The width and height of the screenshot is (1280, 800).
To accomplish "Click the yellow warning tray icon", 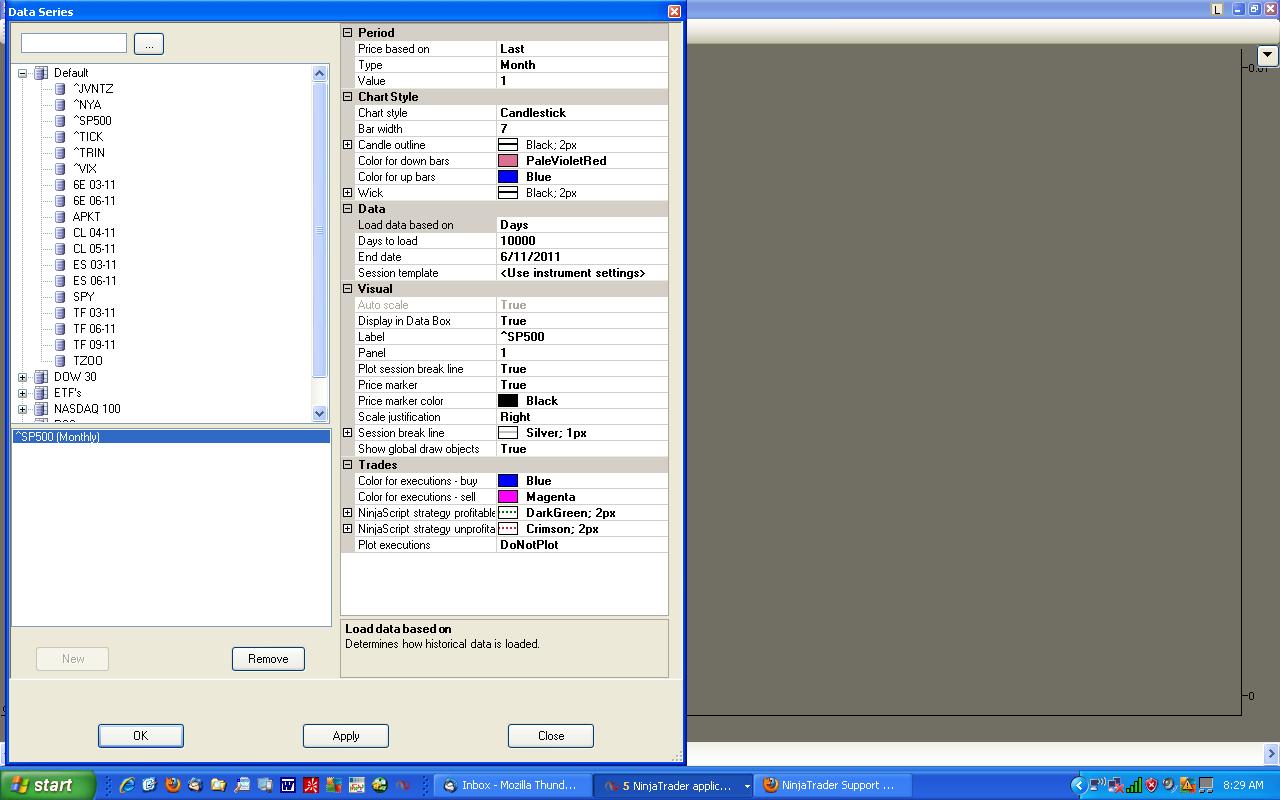I will click(x=1188, y=785).
